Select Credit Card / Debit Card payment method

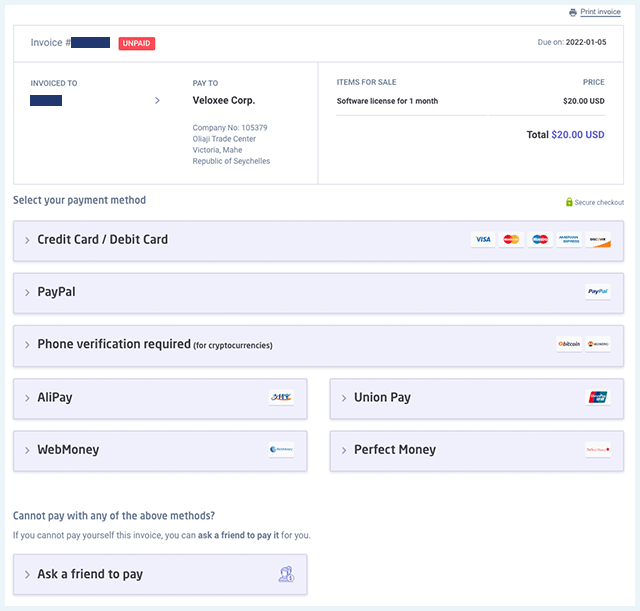tap(318, 241)
